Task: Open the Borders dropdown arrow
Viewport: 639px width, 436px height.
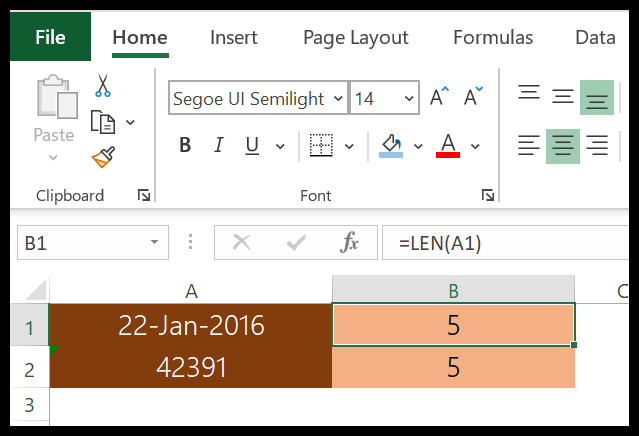Action: [x=349, y=146]
